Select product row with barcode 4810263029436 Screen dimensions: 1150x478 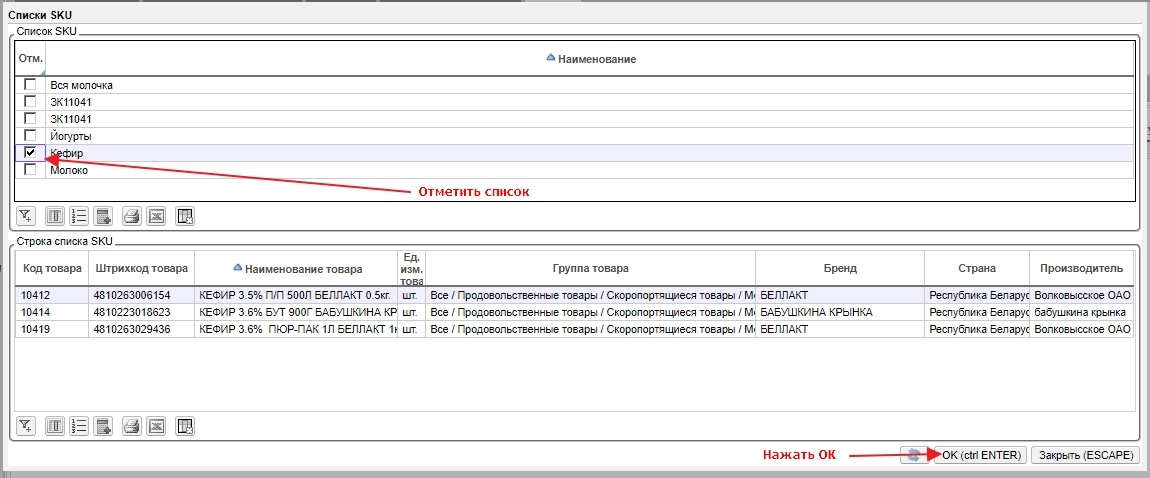141,329
